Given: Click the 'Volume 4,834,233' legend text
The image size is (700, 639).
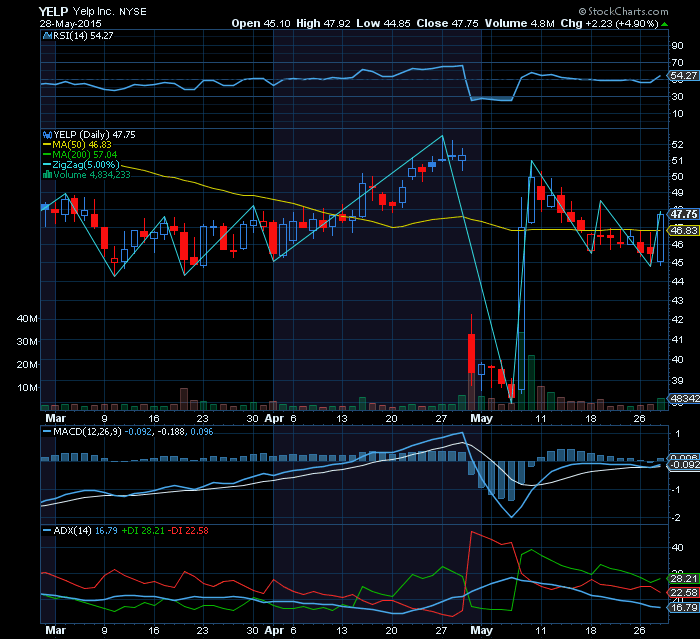Looking at the screenshot, I should (x=92, y=175).
